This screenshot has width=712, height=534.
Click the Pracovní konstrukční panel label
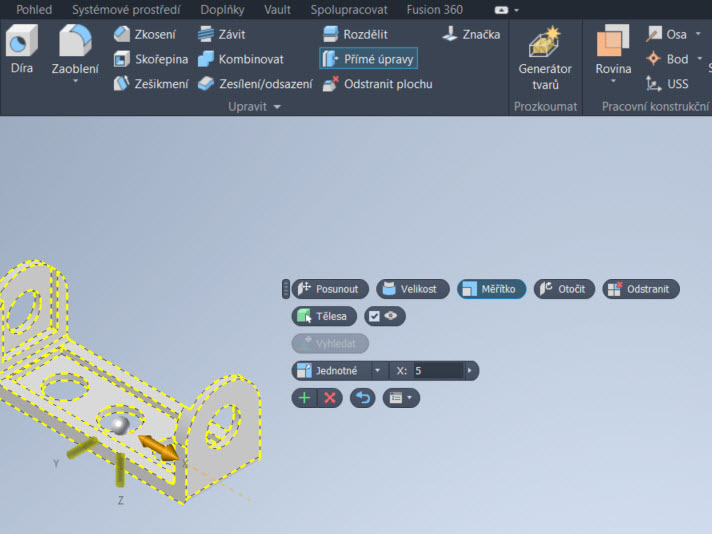pyautogui.click(x=655, y=106)
